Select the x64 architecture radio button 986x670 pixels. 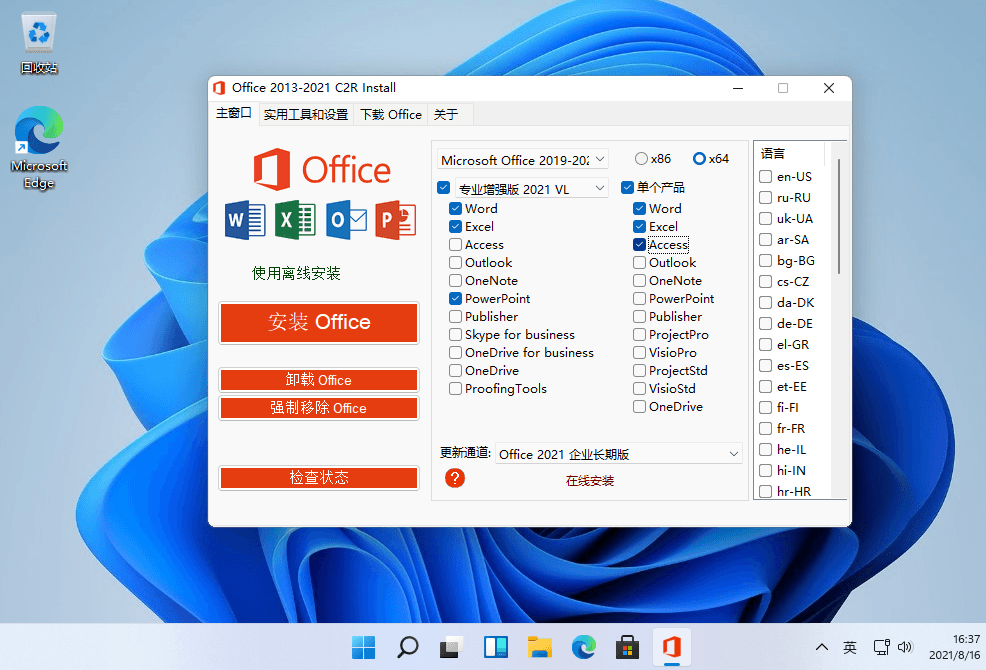(x=699, y=159)
